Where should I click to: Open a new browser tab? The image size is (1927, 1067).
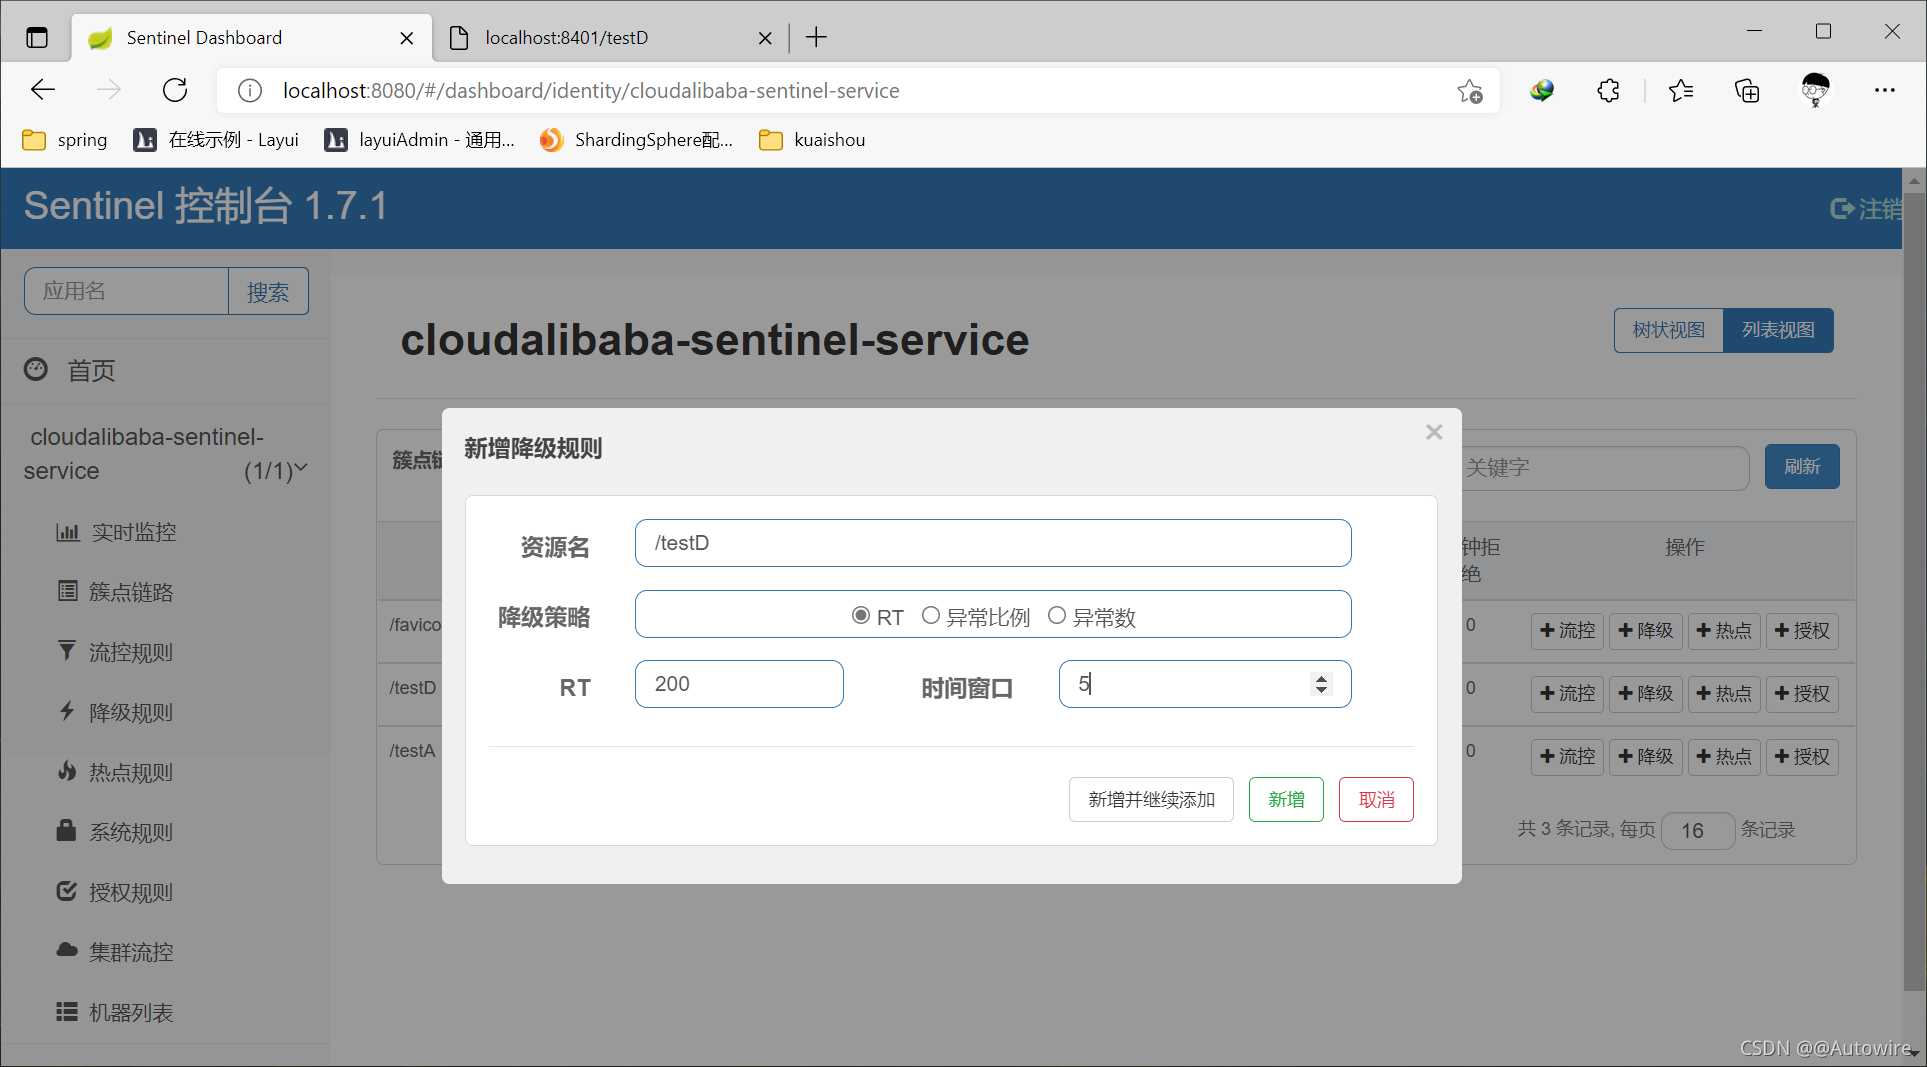[x=816, y=38]
